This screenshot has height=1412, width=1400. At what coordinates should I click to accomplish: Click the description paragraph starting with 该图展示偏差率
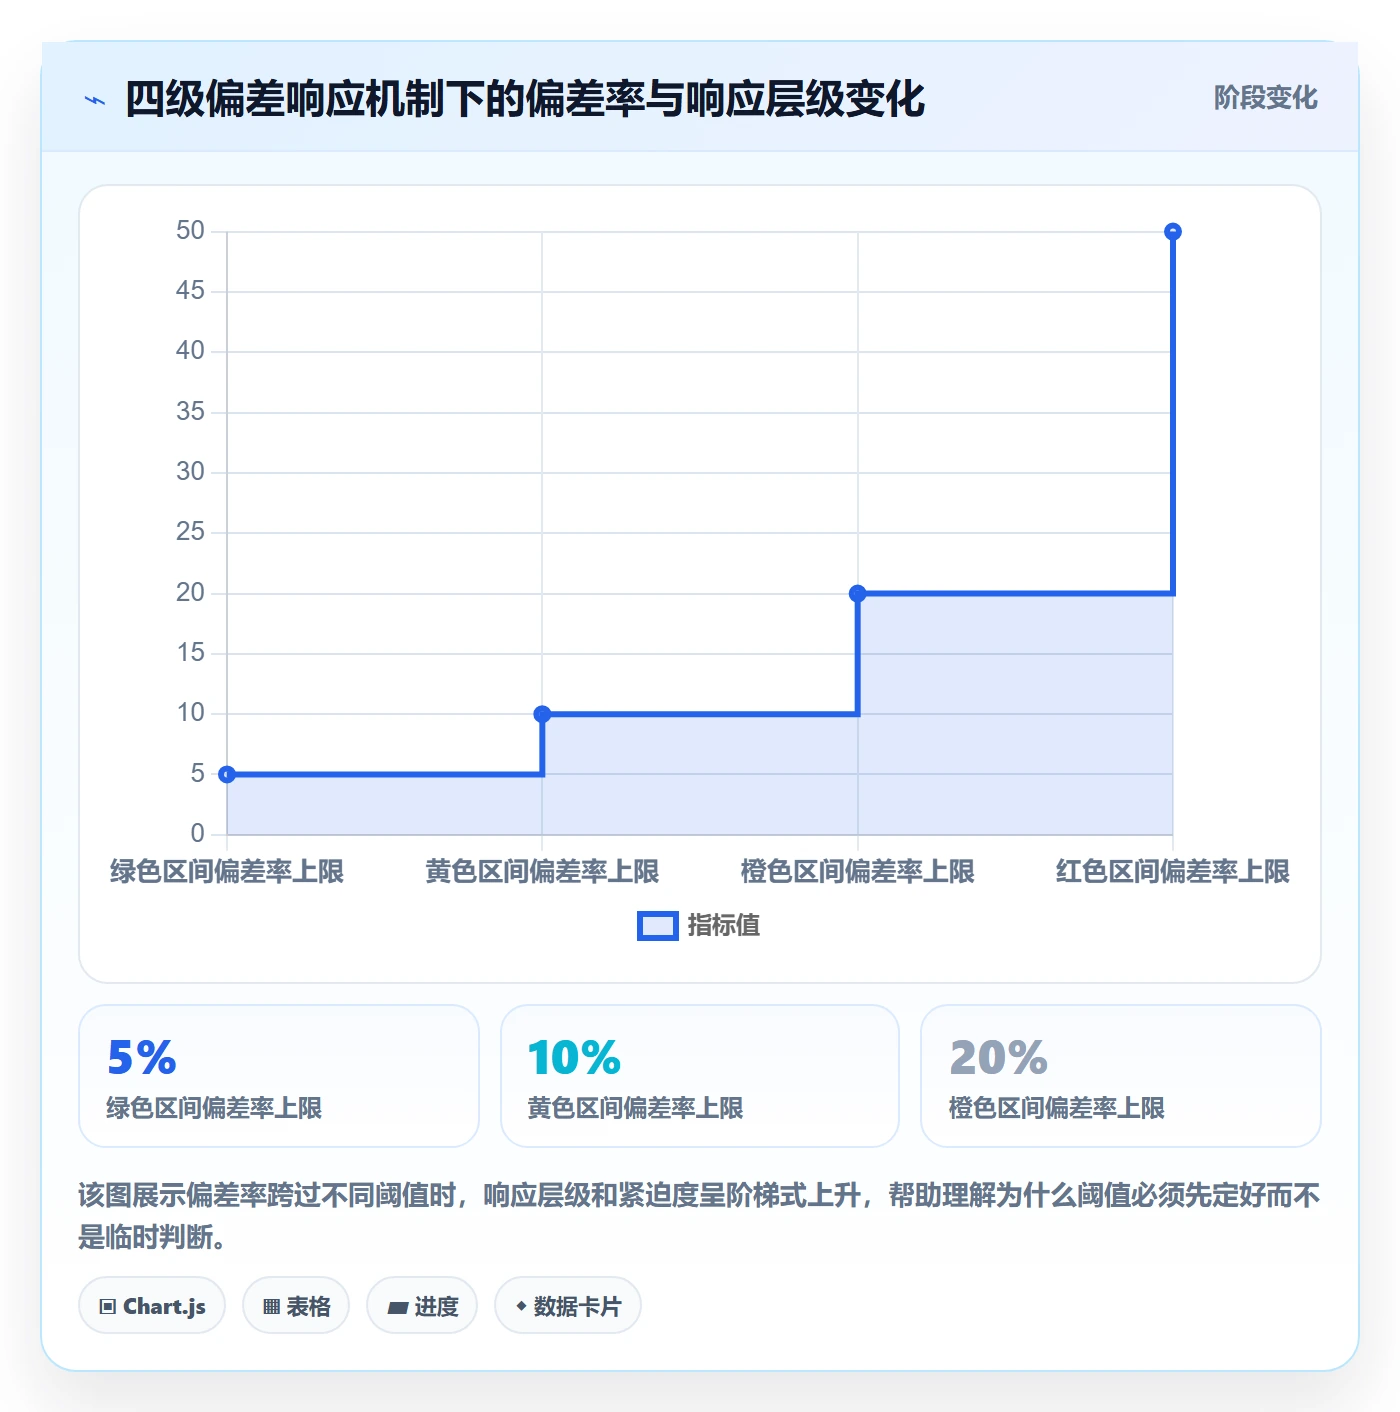point(699,1216)
